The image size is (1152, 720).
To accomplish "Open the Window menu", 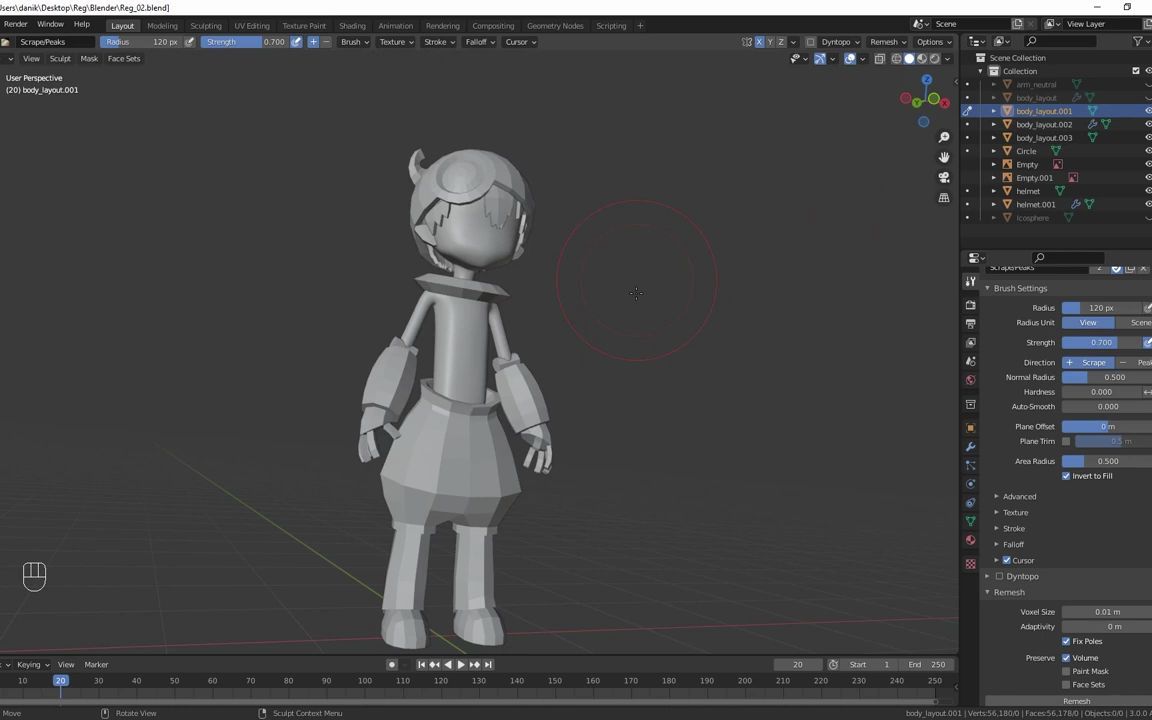I will coord(50,24).
